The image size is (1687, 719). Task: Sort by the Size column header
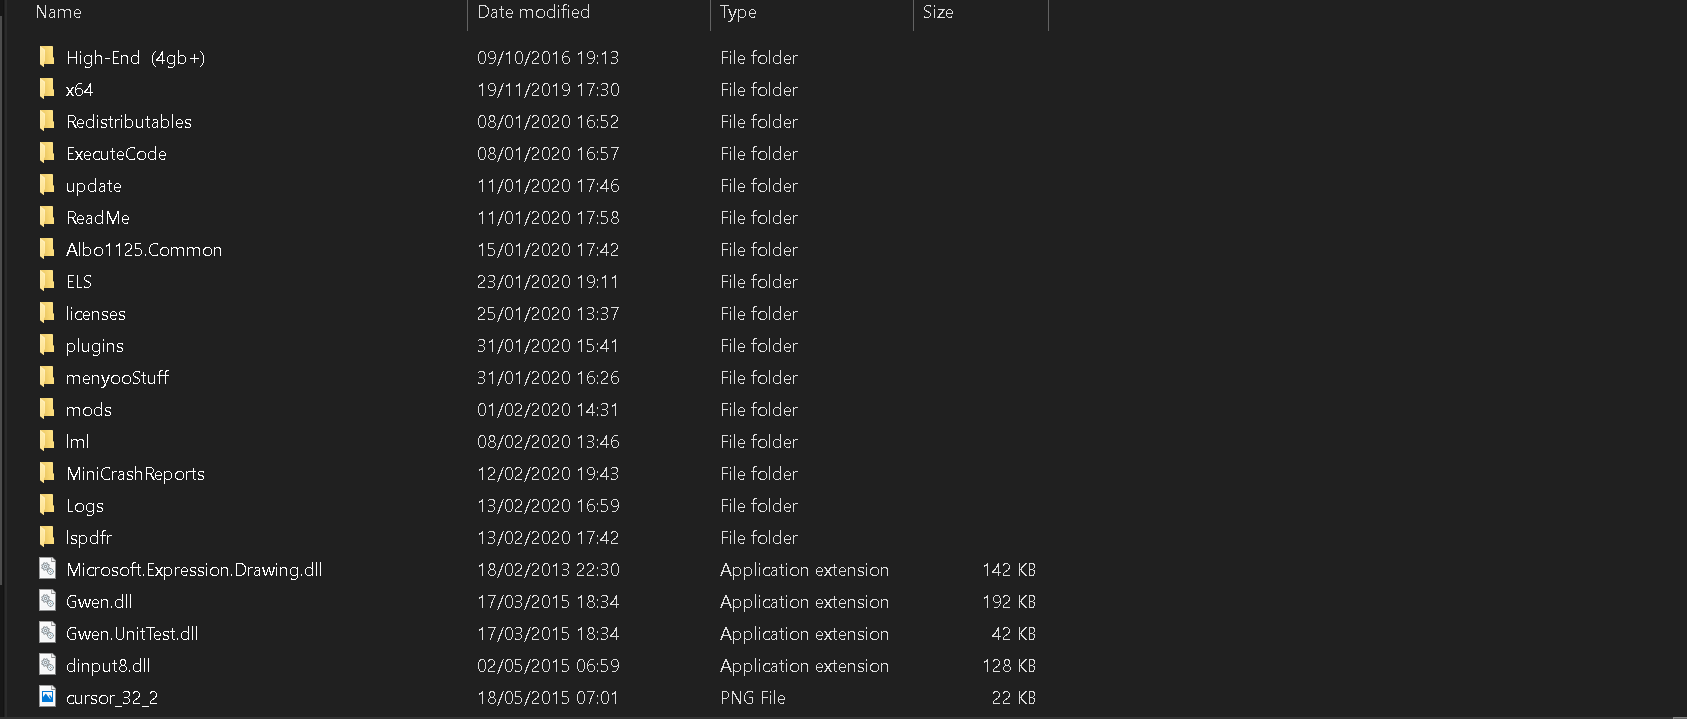938,12
